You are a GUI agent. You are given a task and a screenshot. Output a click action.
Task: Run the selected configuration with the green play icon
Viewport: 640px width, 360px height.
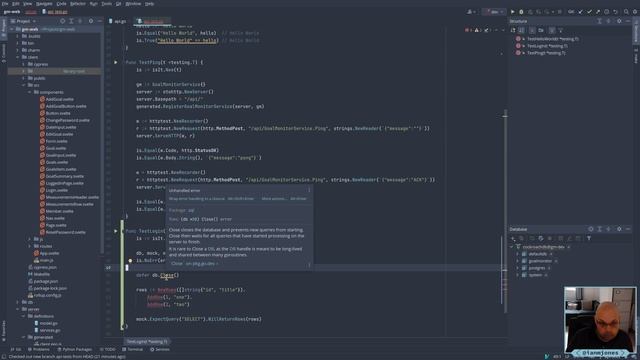coord(513,12)
